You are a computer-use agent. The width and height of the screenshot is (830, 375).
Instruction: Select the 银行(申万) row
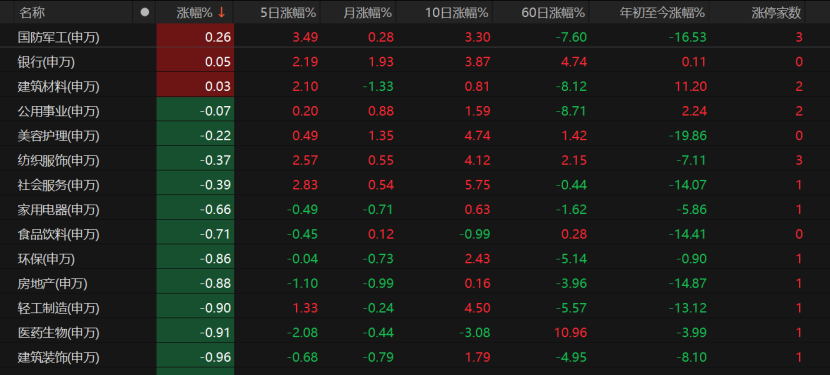(415, 62)
